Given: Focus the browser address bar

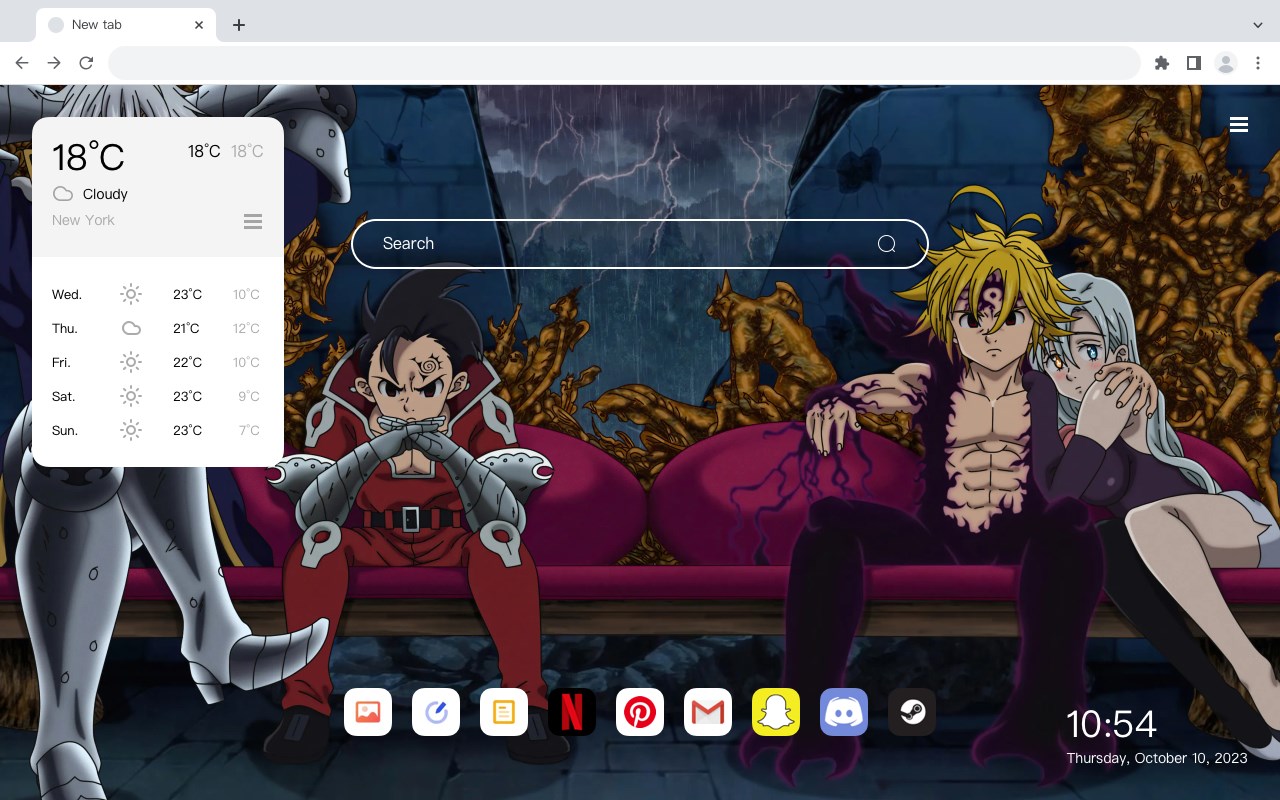Looking at the screenshot, I should (x=624, y=63).
